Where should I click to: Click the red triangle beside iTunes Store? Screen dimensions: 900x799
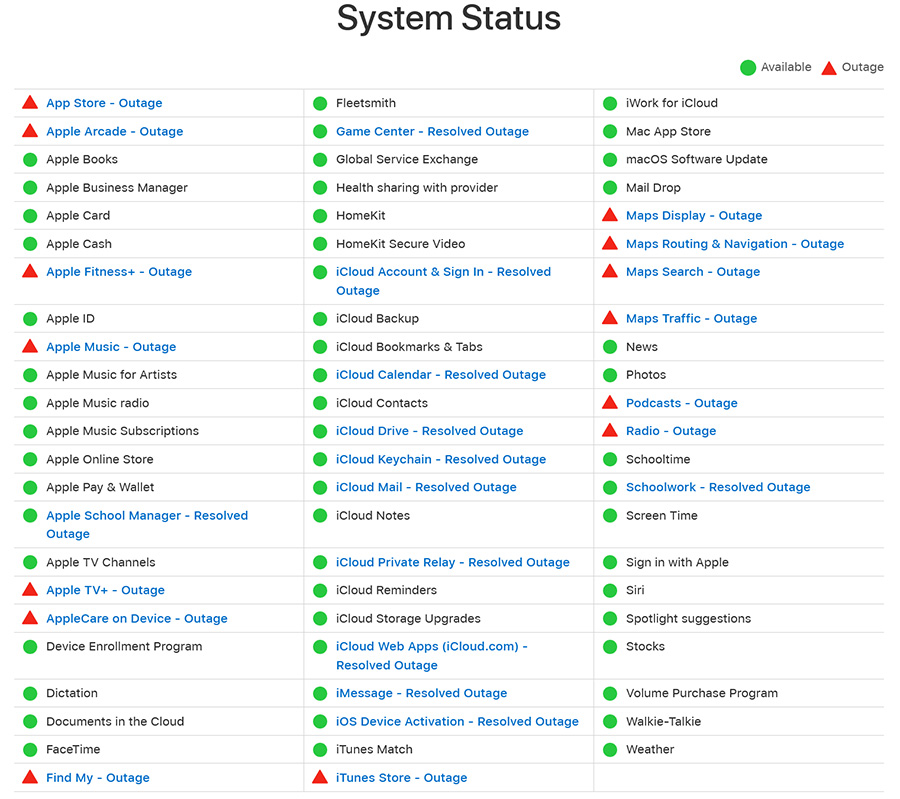coord(320,777)
